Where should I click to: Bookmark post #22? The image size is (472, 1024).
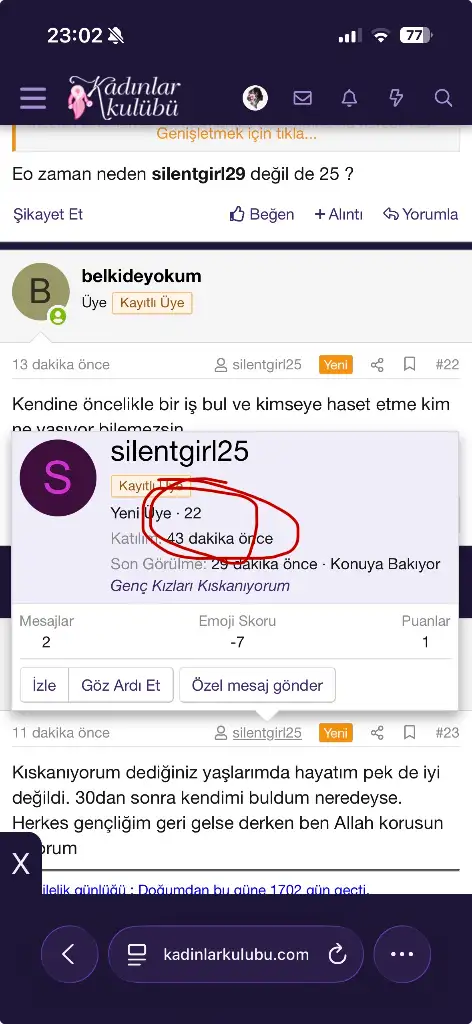(x=409, y=364)
